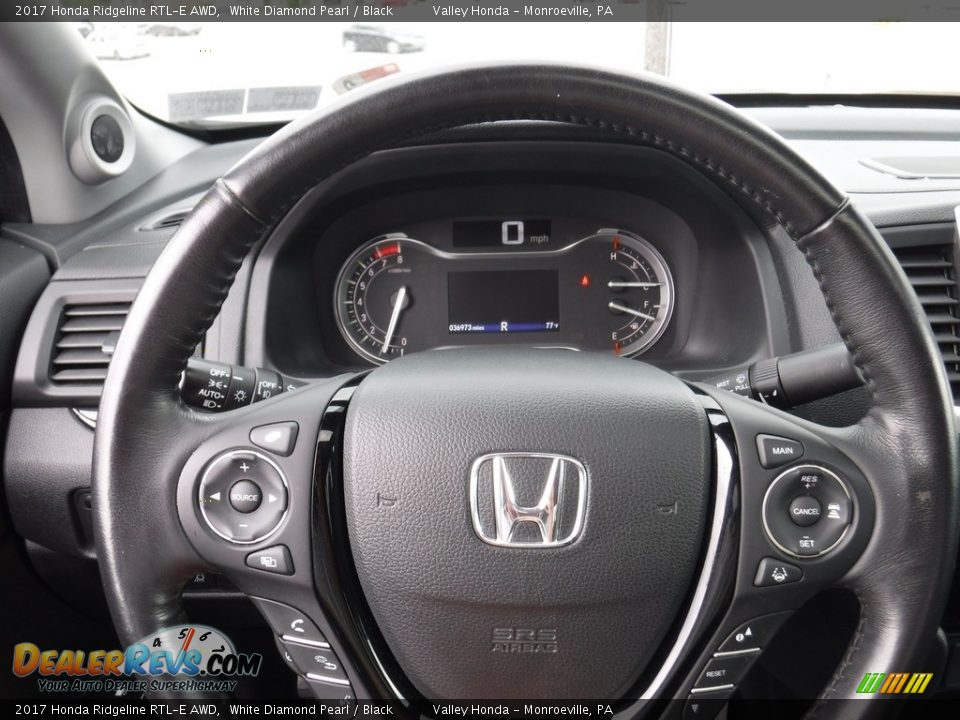
Task: Tap the odometer reading 036973 miles
Action: tap(467, 328)
